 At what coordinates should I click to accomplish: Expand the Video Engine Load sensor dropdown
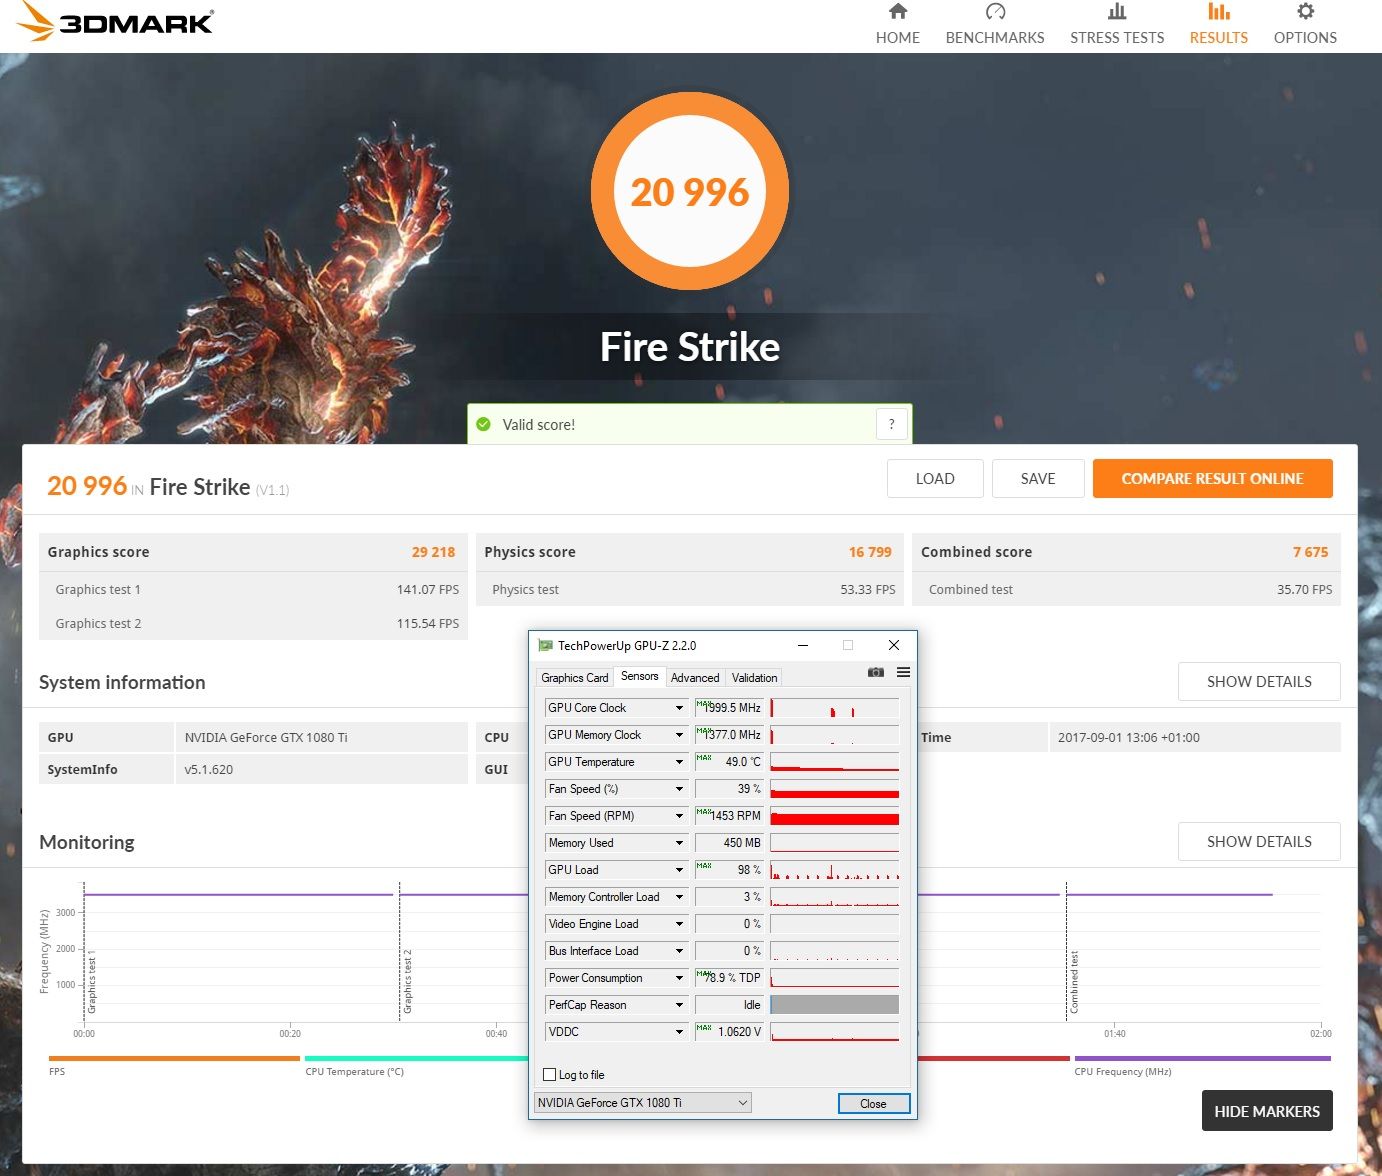[679, 924]
